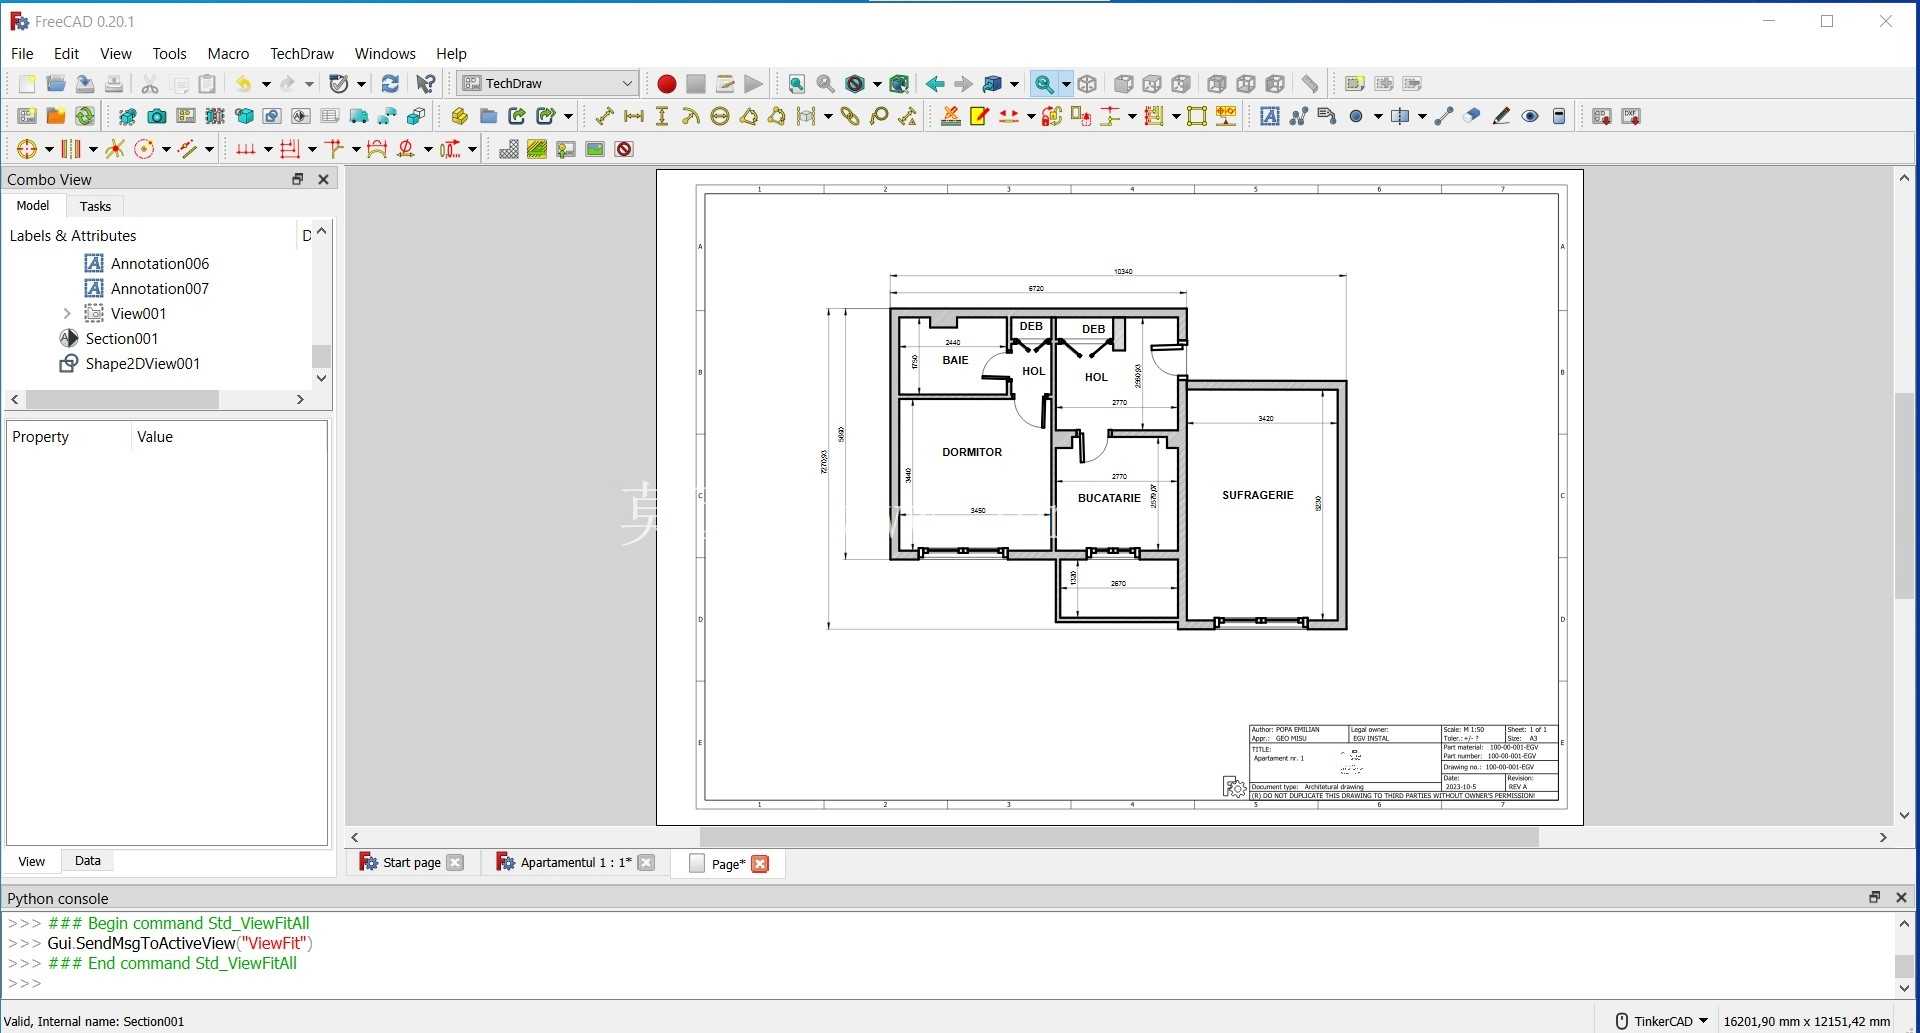The width and height of the screenshot is (1920, 1033).
Task: Select Annotation007 in the tree
Action: [160, 289]
